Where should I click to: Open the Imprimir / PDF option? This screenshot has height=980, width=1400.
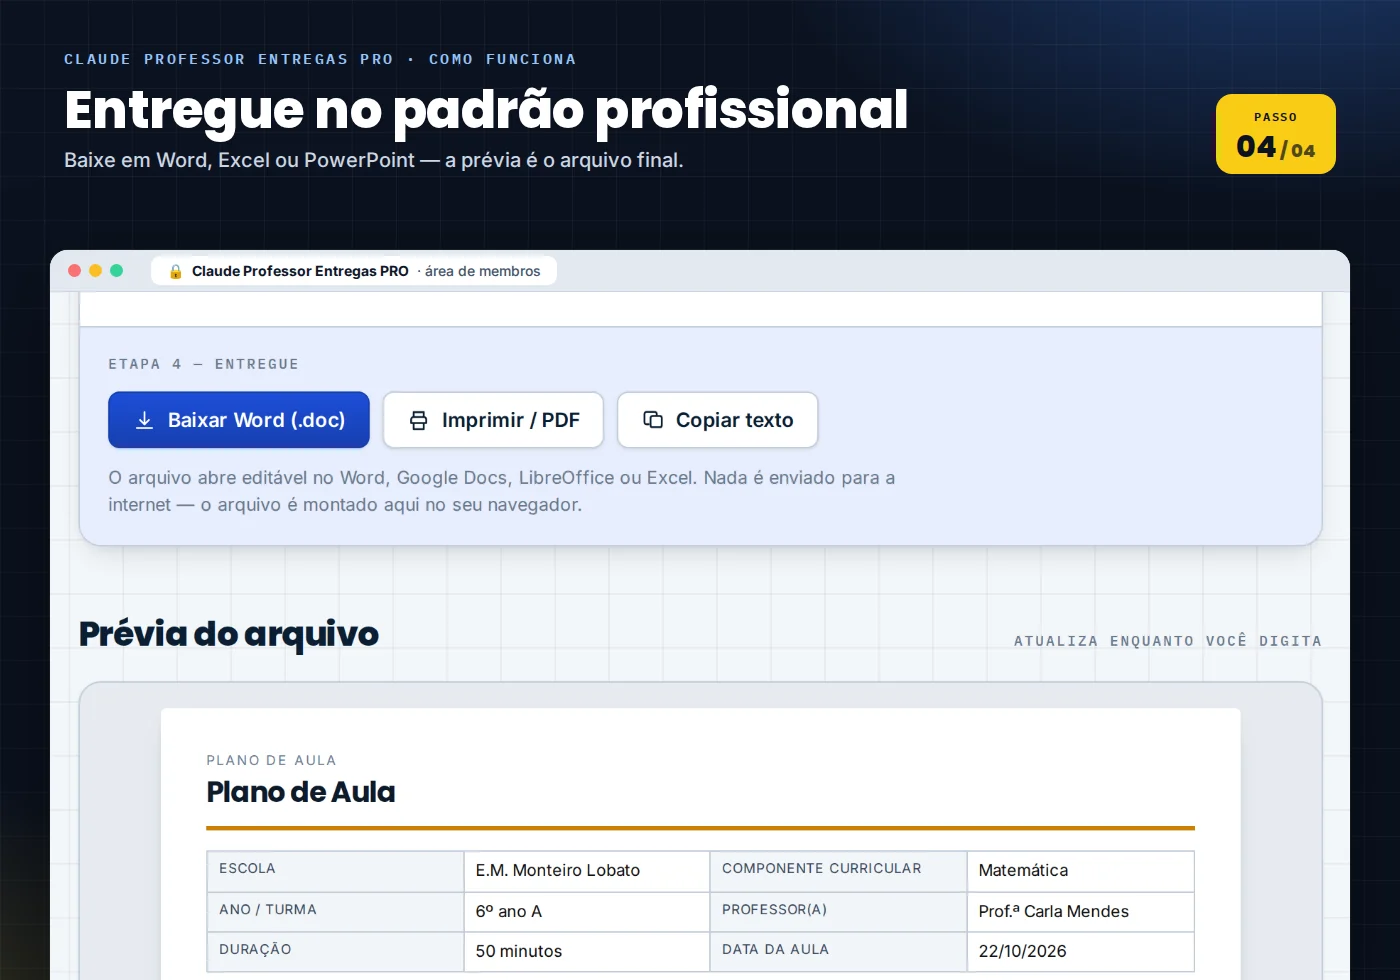click(493, 420)
